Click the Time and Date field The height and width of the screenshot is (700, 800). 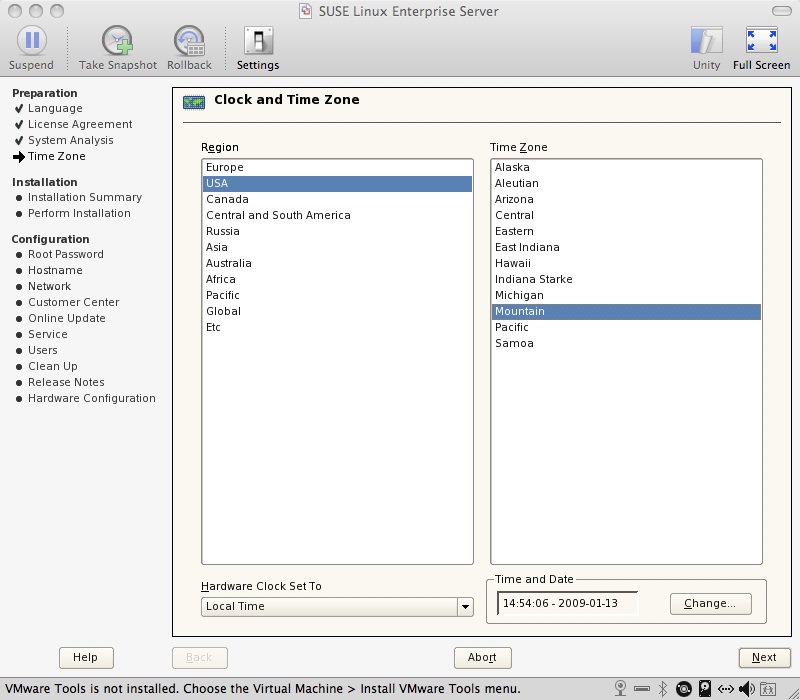567,604
